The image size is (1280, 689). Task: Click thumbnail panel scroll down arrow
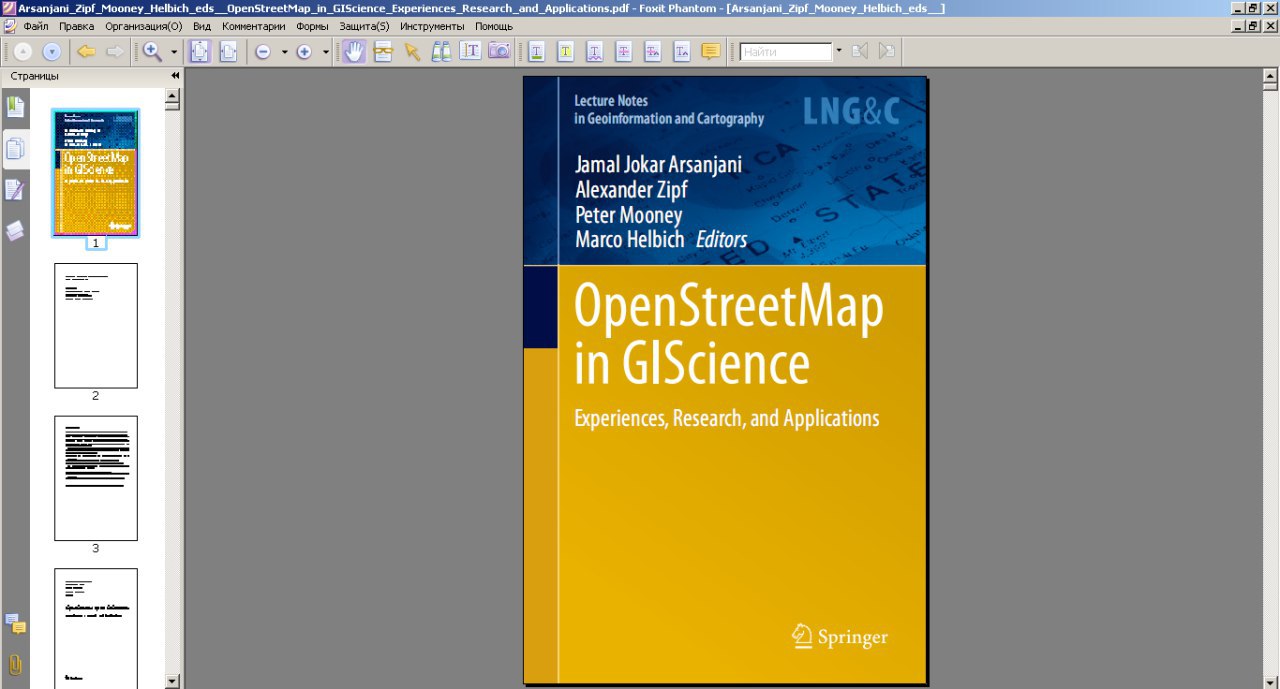coord(172,681)
